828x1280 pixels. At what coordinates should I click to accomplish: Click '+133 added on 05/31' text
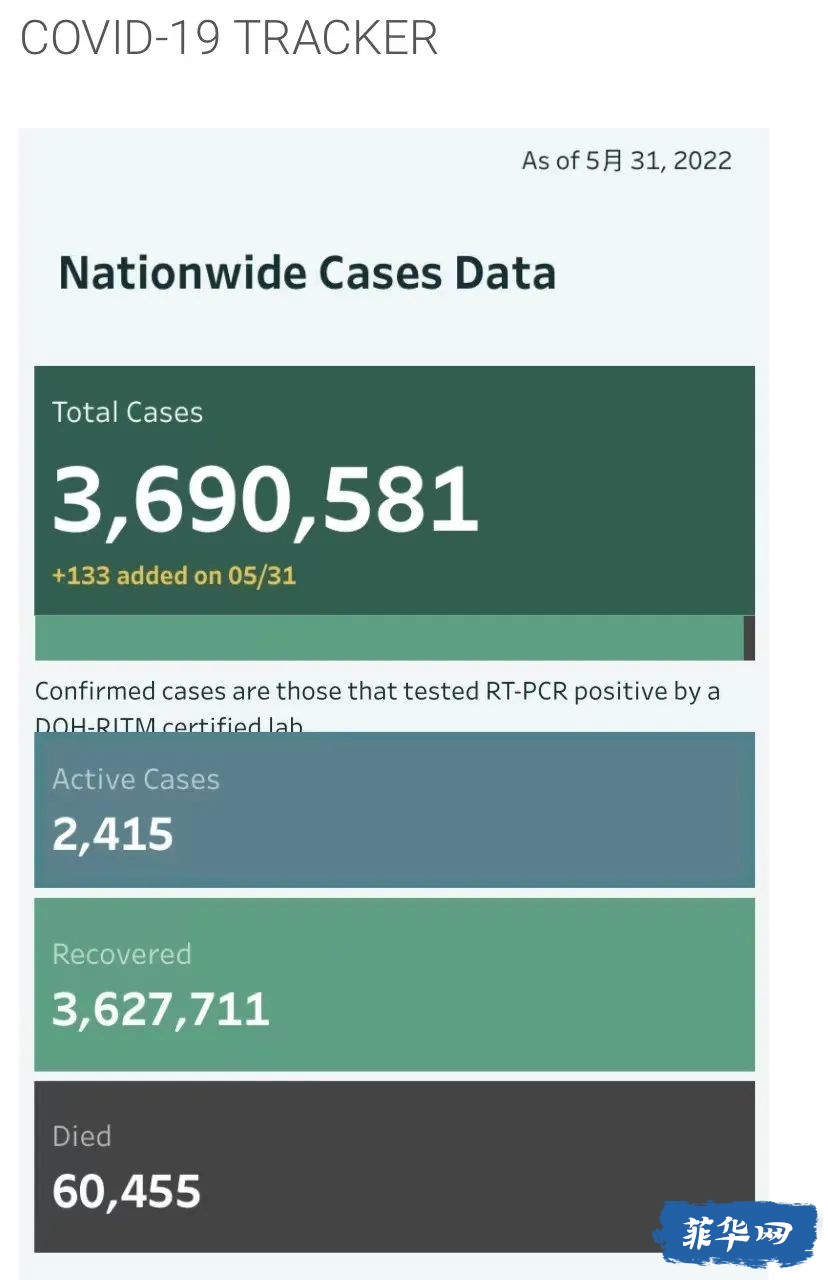click(x=174, y=576)
